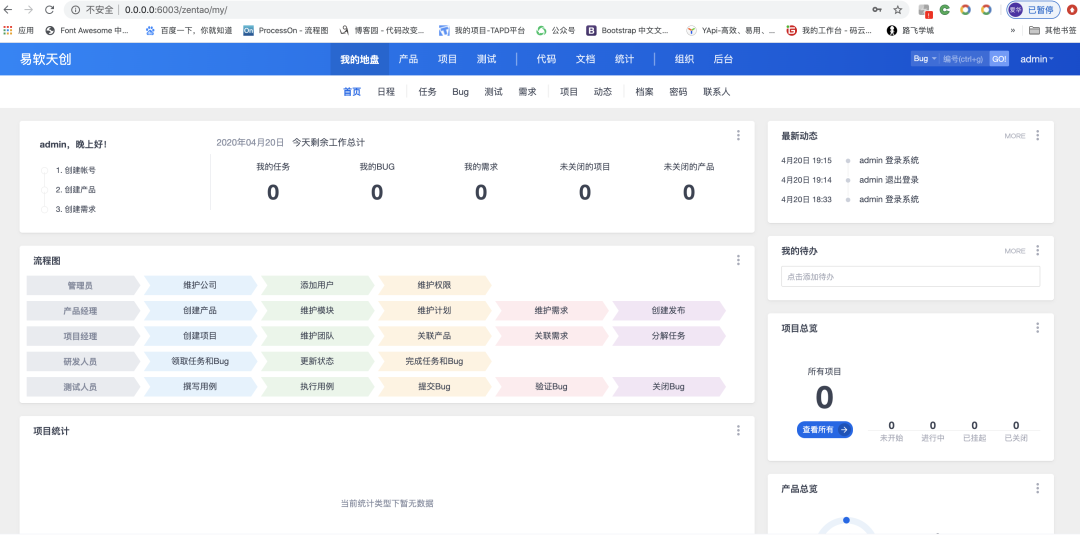The image size is (1080, 535).
Task: Click the 3. 创建需求 step link
Action: pos(76,209)
